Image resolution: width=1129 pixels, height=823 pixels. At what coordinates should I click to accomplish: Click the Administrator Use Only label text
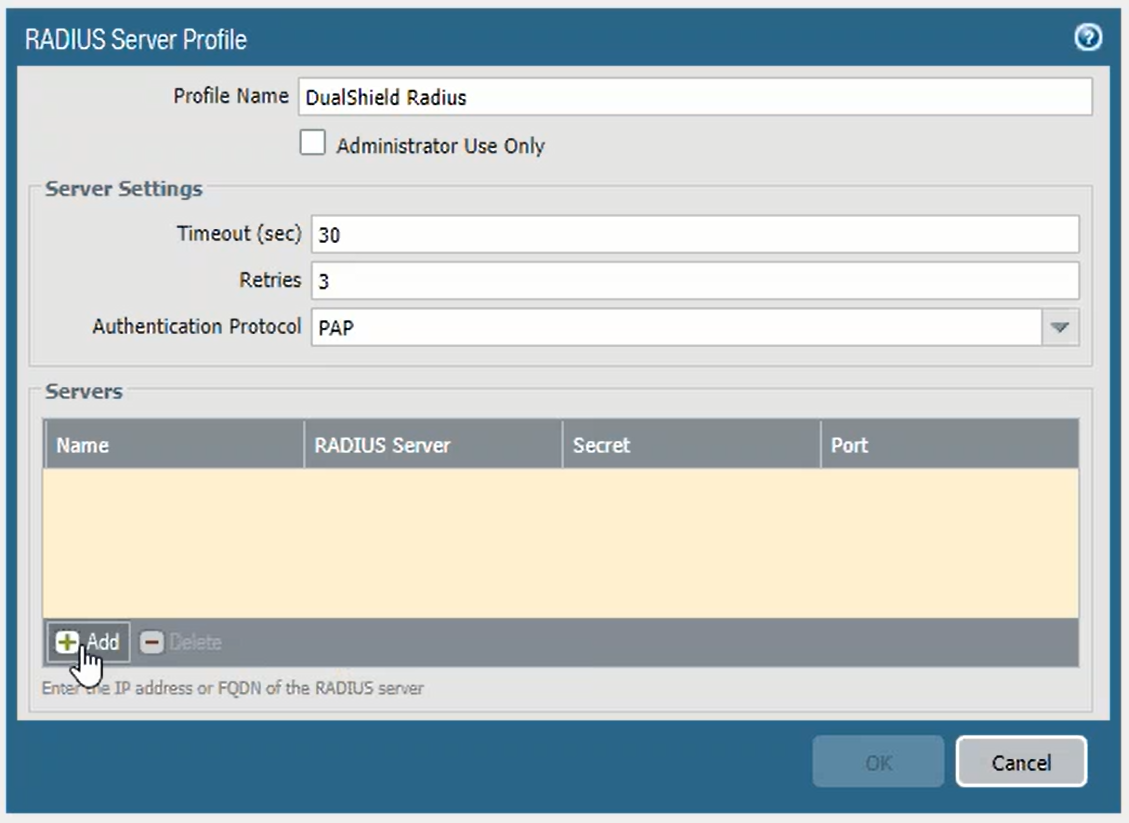coord(440,146)
